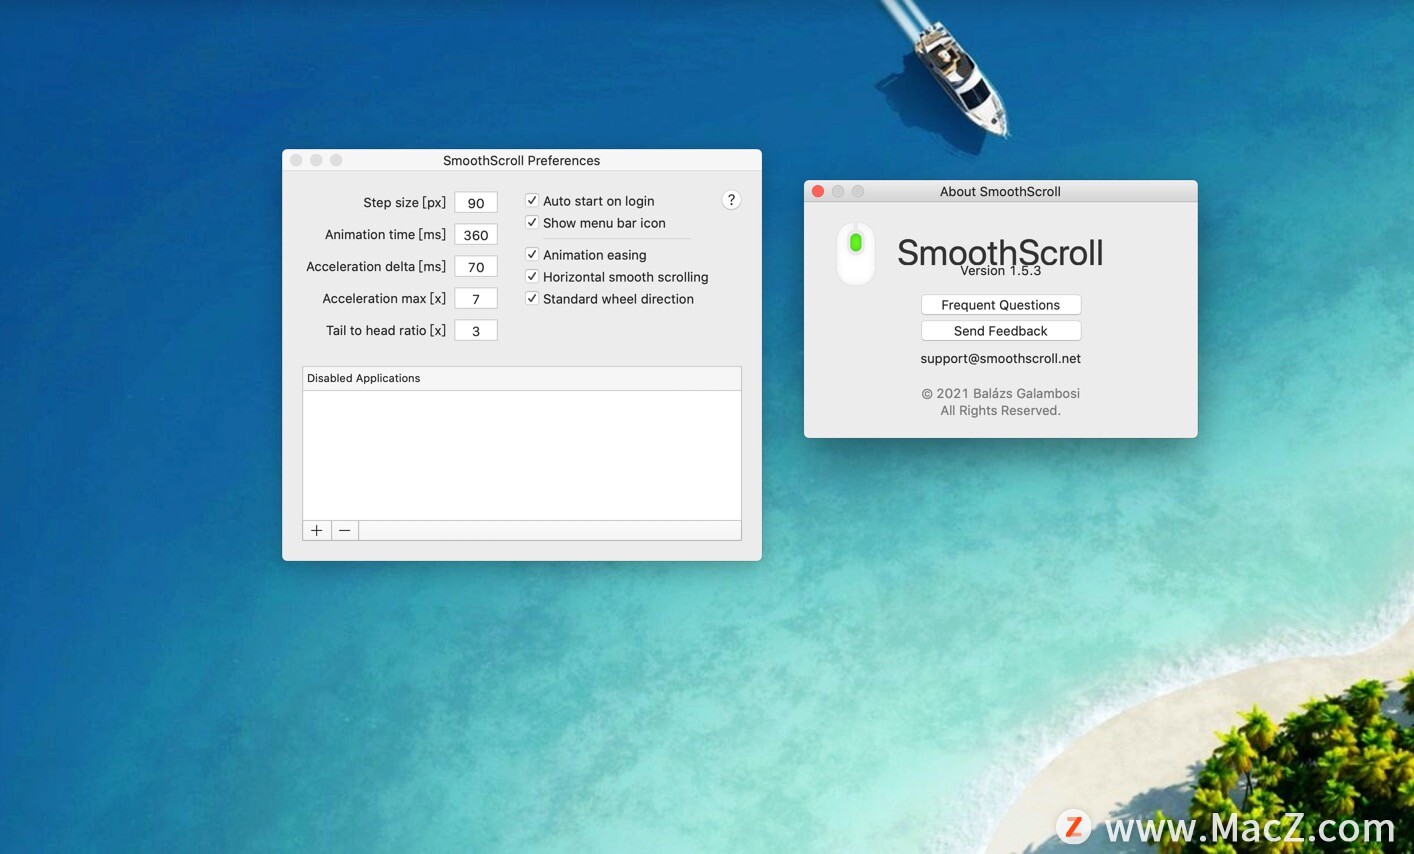Click support@smoothscroll.net email text
The width and height of the screenshot is (1414, 854).
tap(1000, 358)
